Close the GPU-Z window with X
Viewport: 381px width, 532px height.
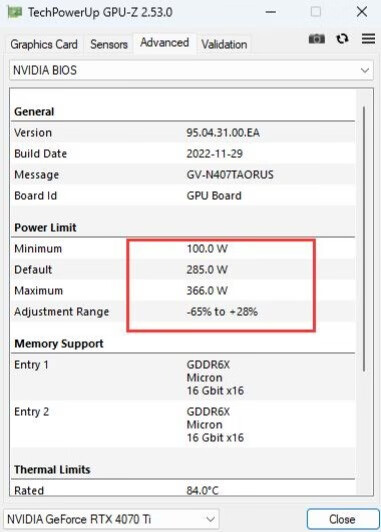362,12
